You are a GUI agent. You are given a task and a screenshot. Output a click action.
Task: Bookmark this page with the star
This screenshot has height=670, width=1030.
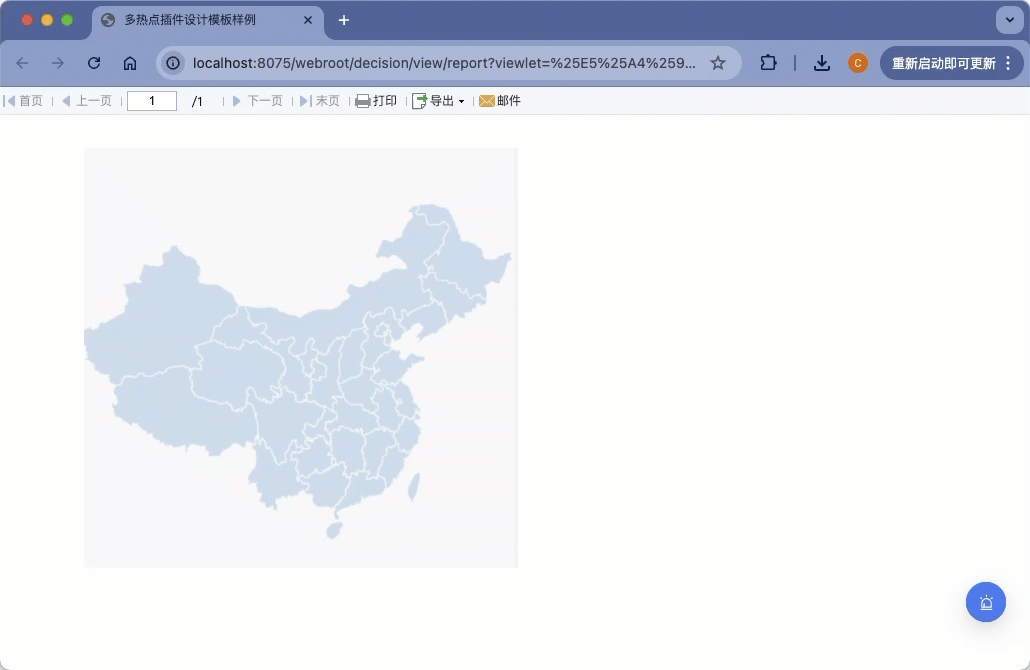718,63
